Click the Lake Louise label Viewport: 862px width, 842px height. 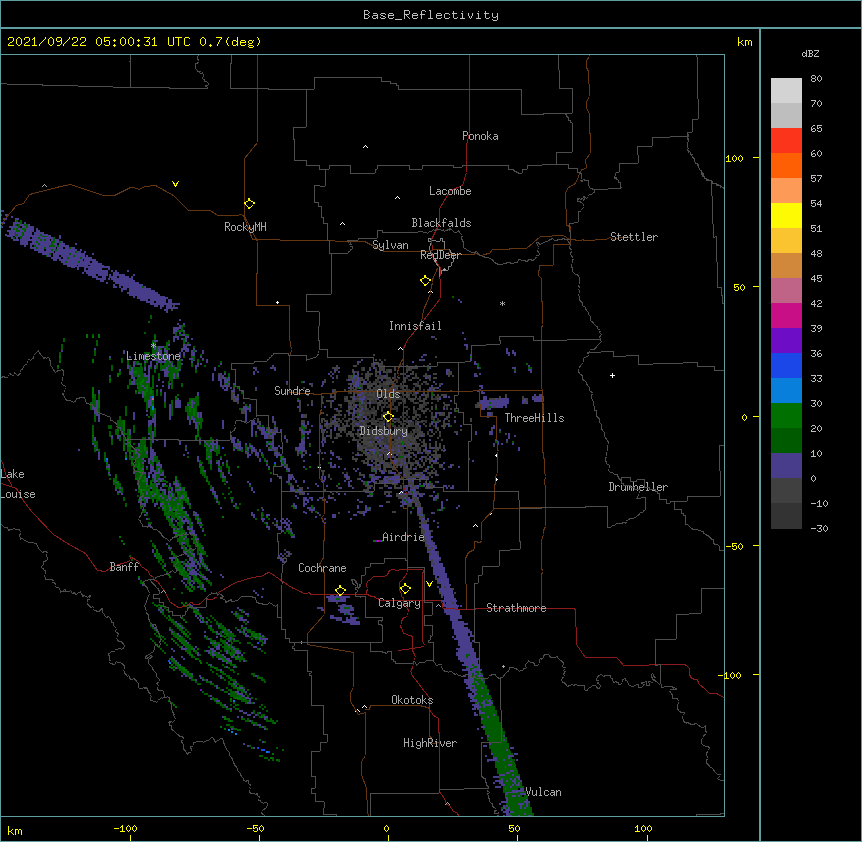18,484
